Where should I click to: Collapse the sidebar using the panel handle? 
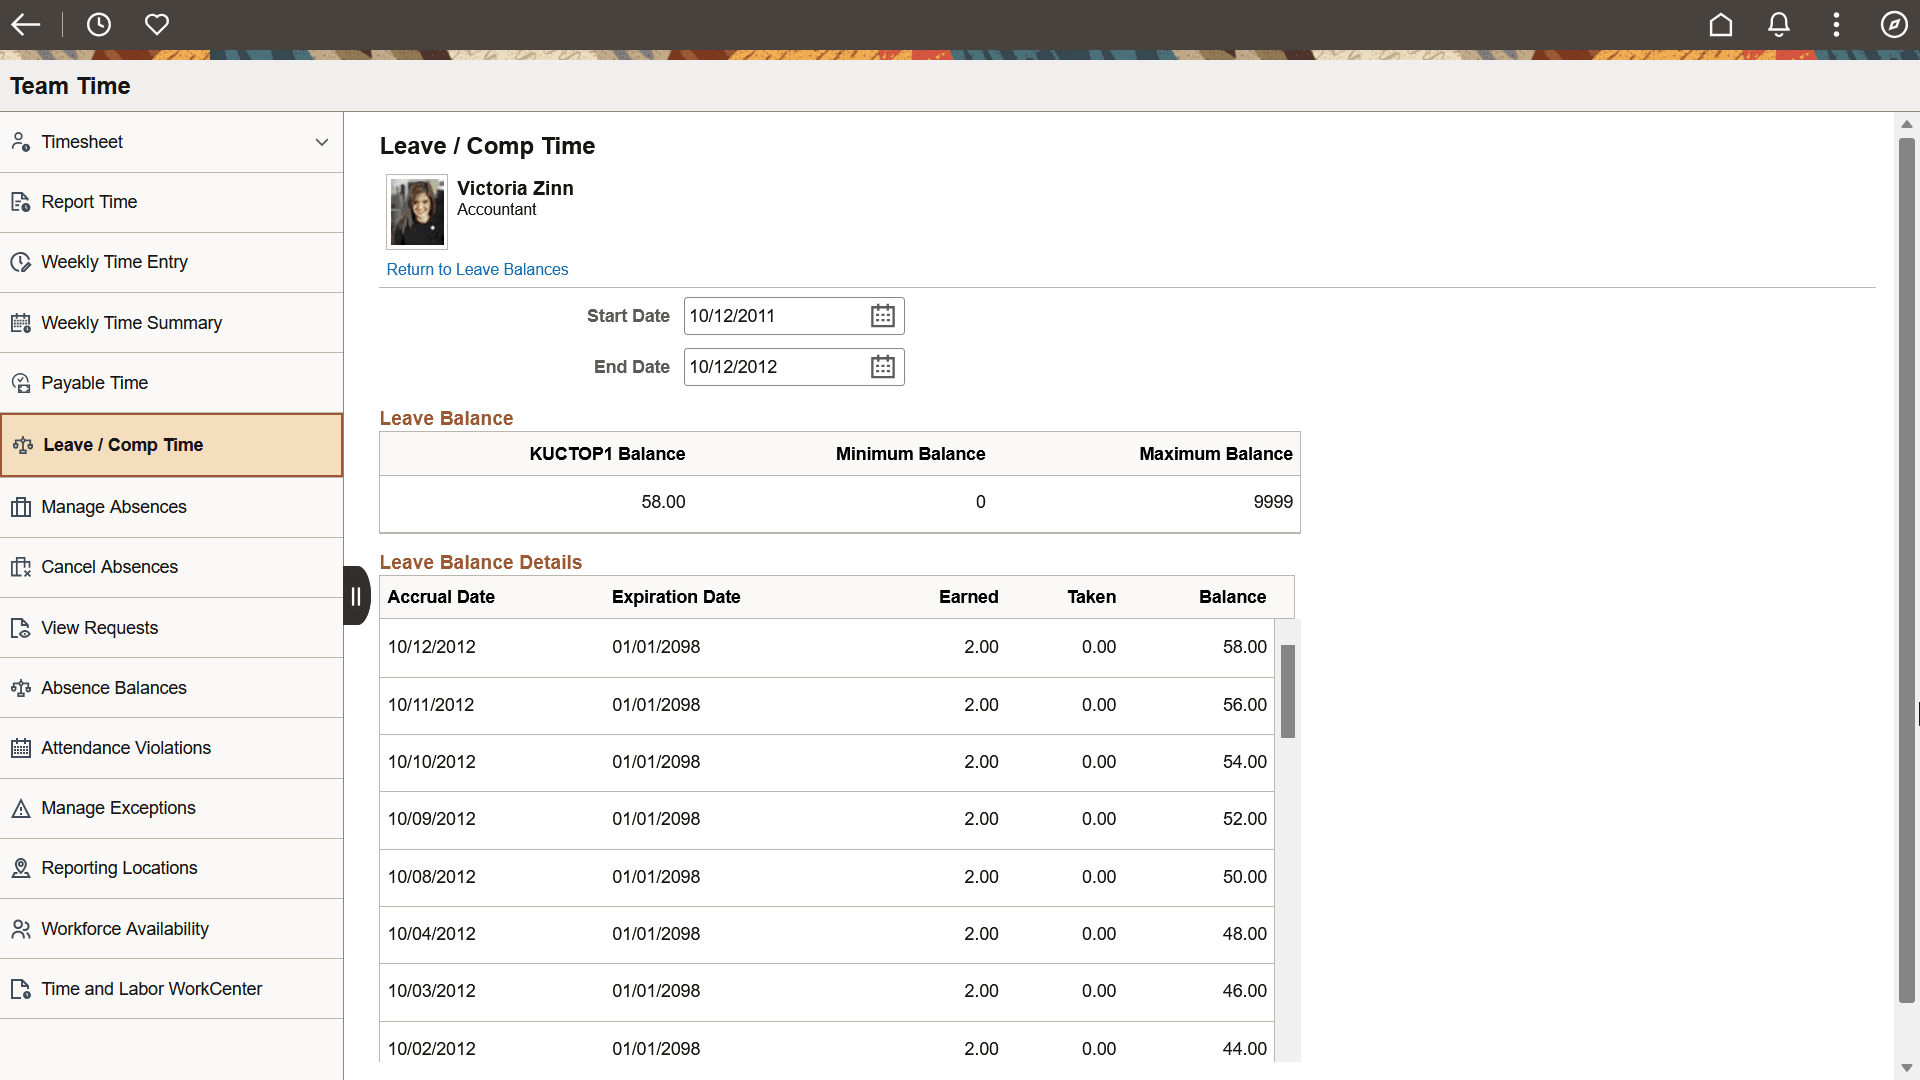(x=356, y=595)
